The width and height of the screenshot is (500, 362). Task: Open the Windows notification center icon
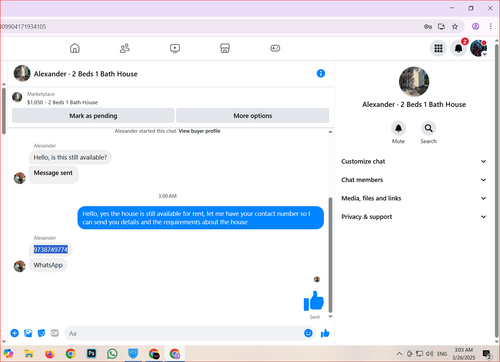pos(487,354)
